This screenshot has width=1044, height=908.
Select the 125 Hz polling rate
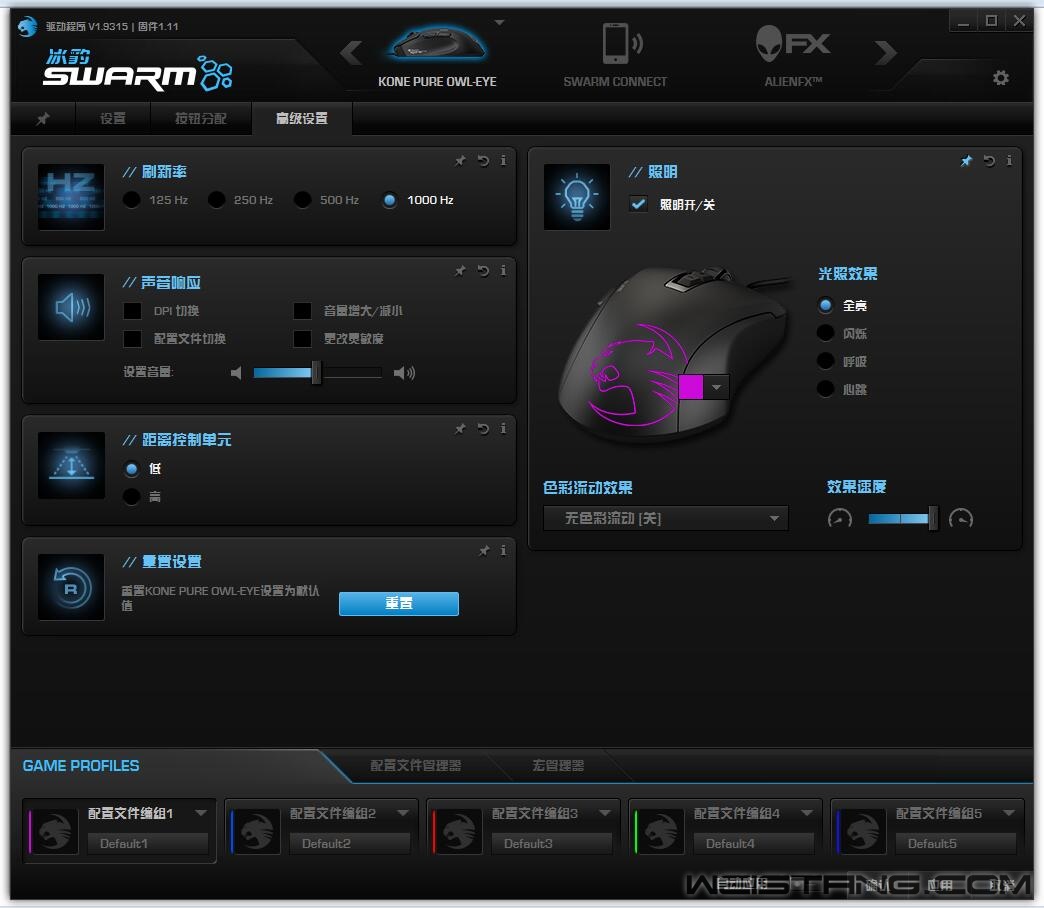tap(132, 200)
